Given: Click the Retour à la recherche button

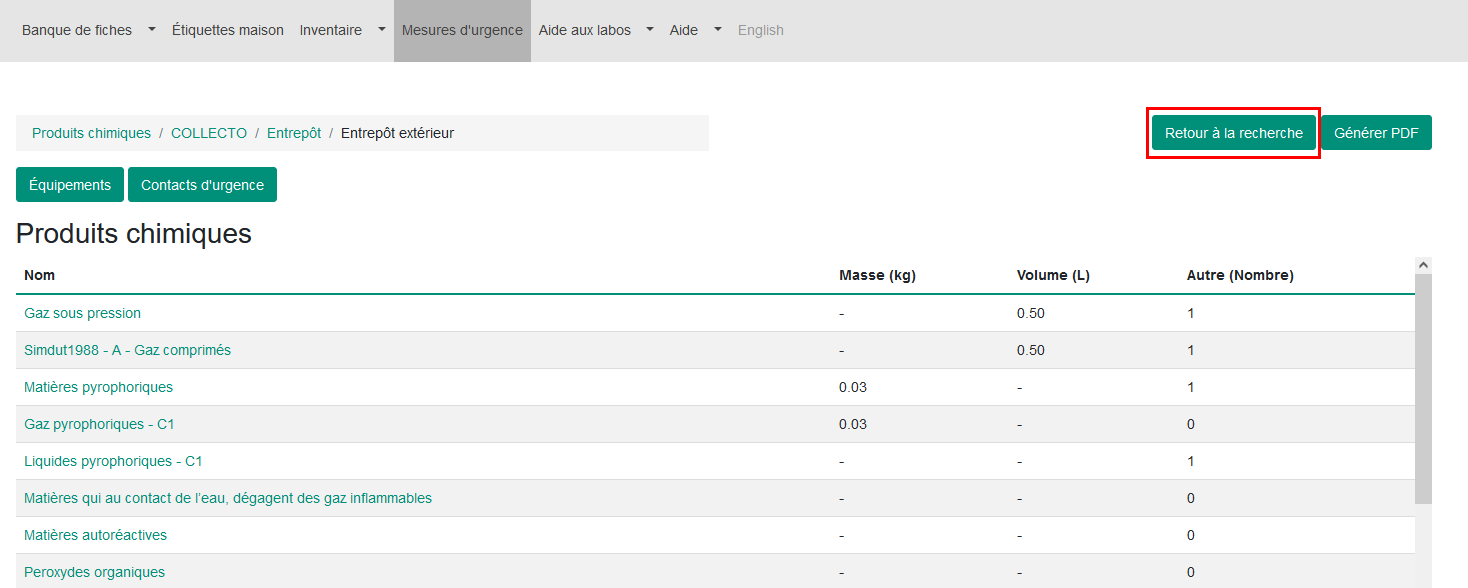Looking at the screenshot, I should click(1234, 133).
